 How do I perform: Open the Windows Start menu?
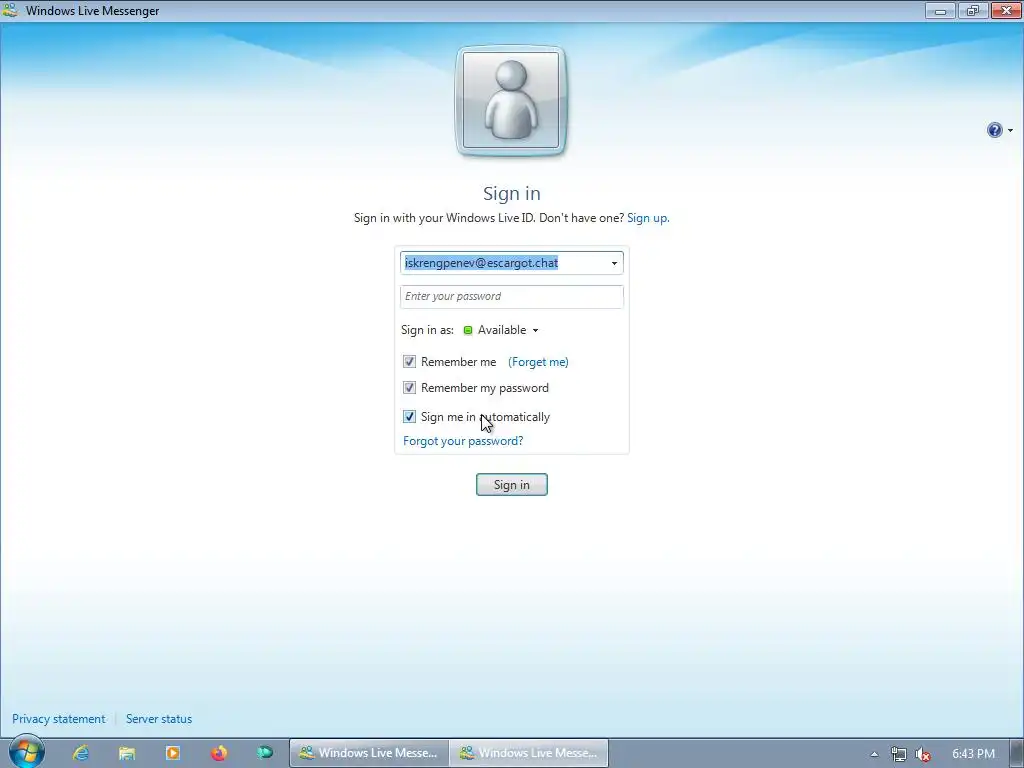coord(27,752)
